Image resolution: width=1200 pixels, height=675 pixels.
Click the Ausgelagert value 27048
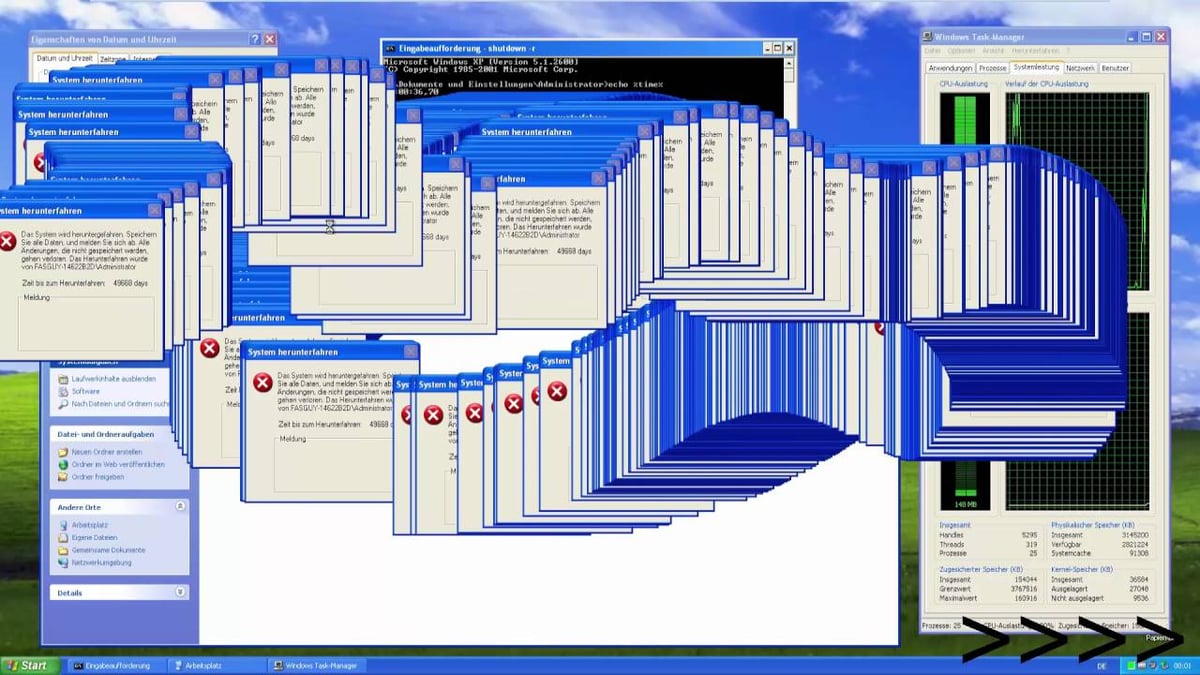pyautogui.click(x=1138, y=589)
